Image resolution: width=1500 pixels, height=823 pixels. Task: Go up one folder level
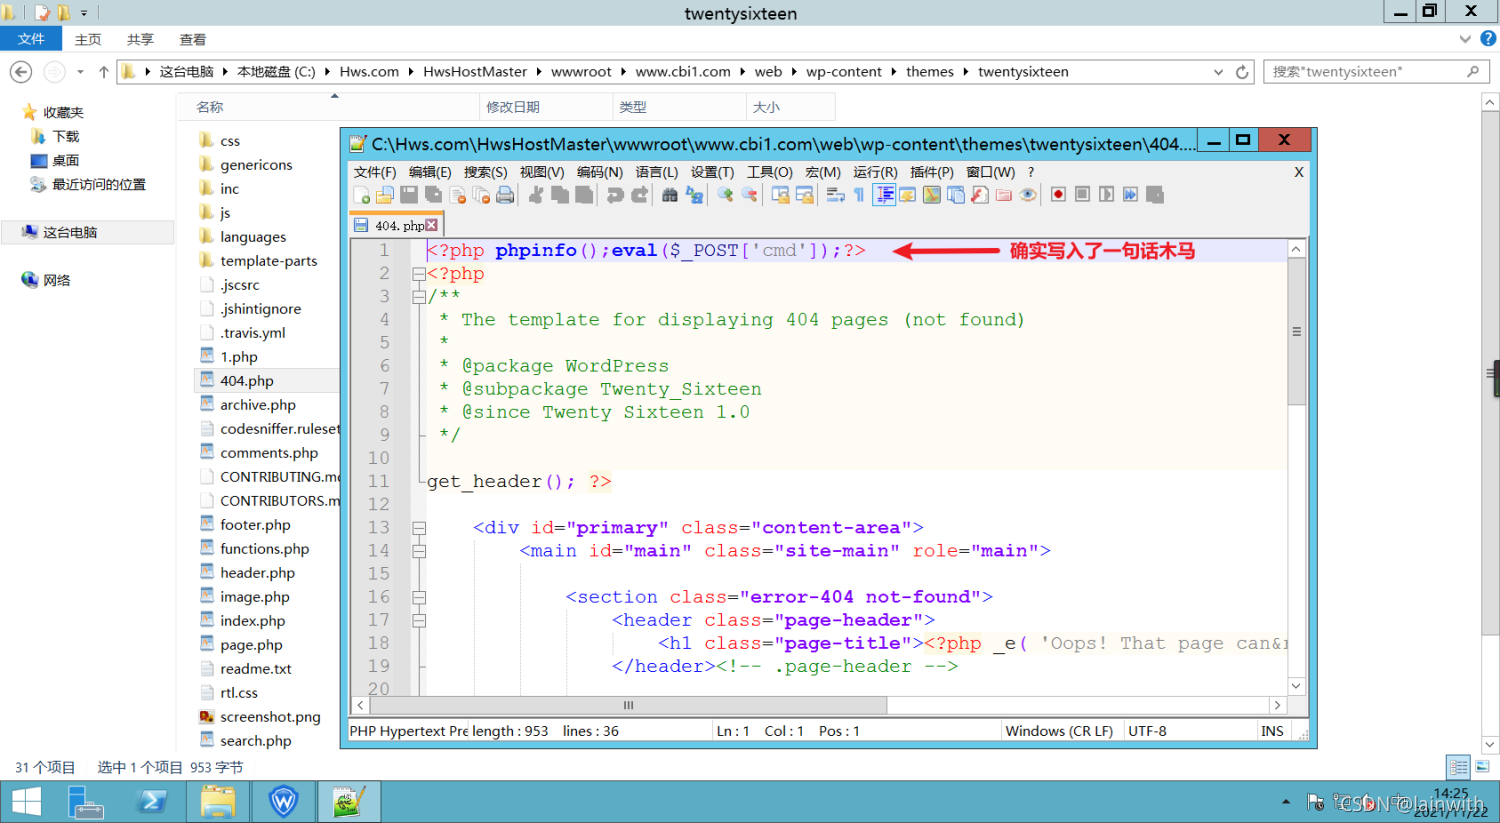click(104, 72)
